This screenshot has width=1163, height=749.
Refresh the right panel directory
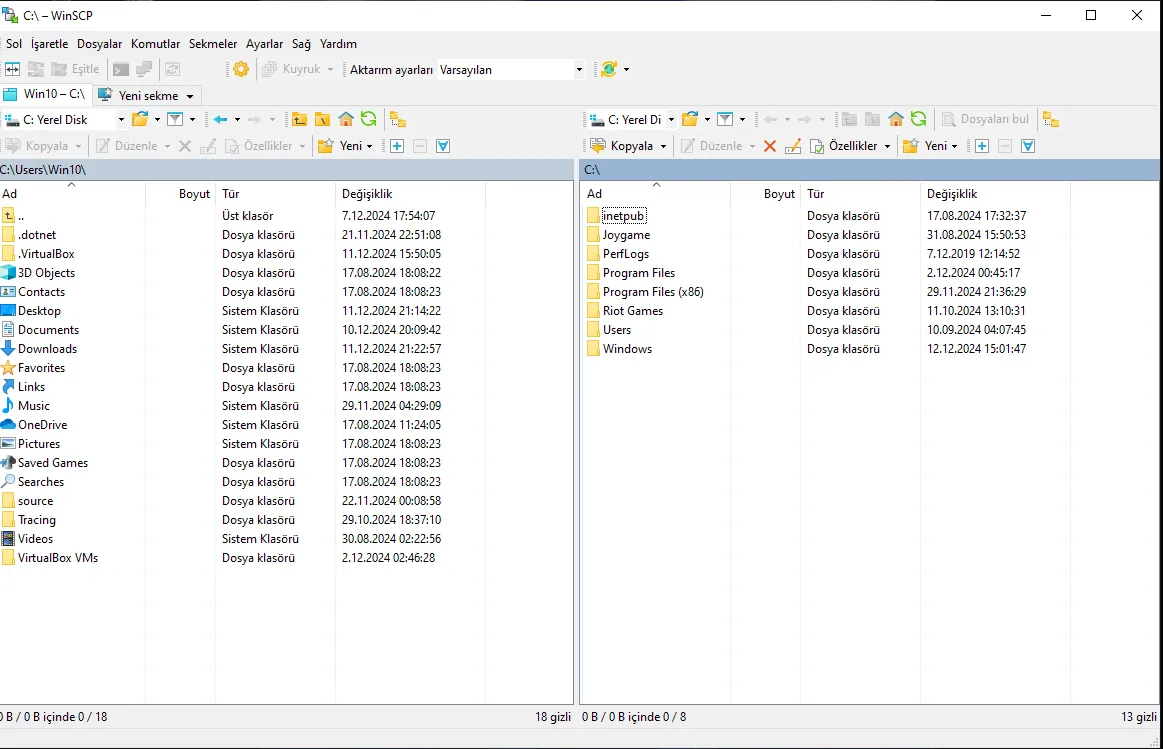[x=919, y=119]
